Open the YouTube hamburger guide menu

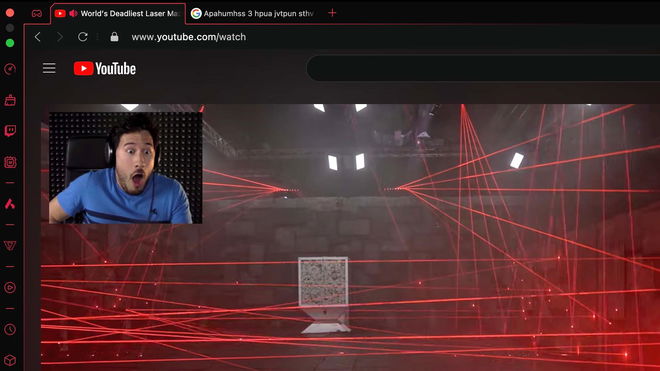click(x=49, y=68)
